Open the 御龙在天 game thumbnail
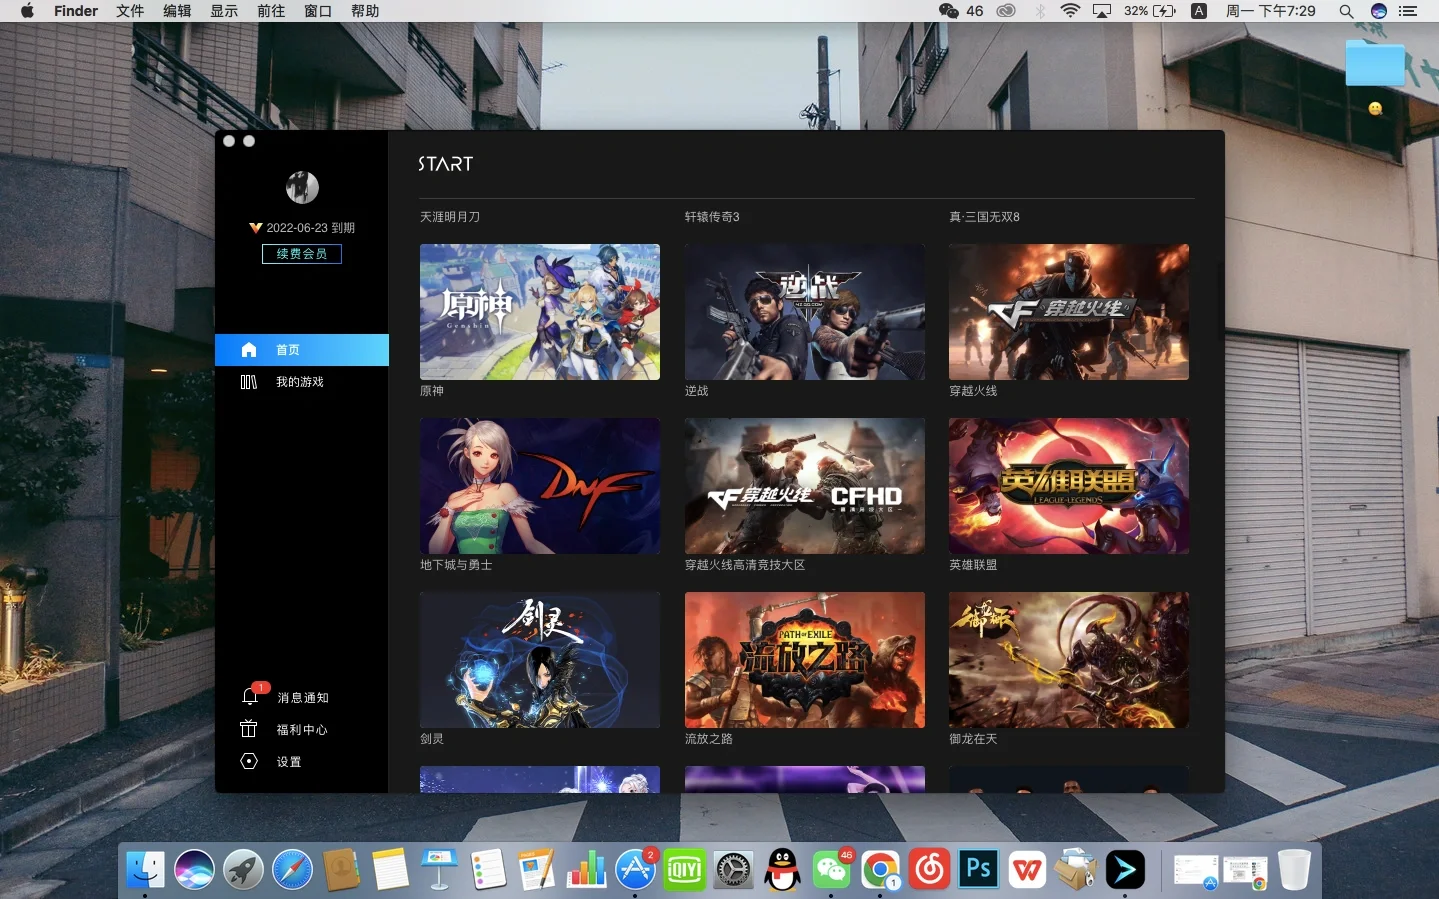Screen dimensions: 1439x899 (x=1069, y=660)
